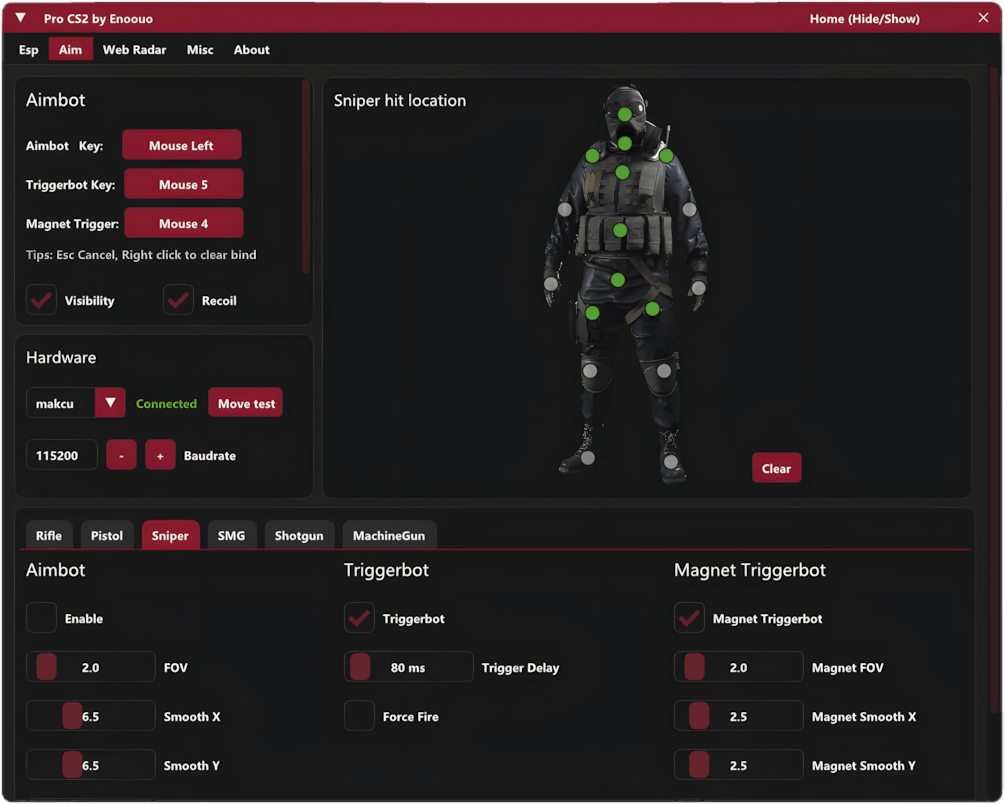Toggle the Triggerbot checkbox
The width and height of the screenshot is (1005, 804).
click(359, 618)
